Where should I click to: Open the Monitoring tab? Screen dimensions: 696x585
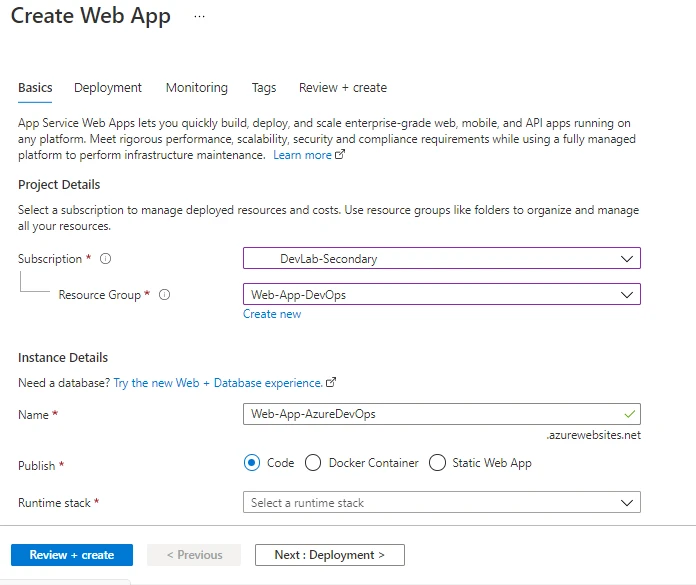[197, 88]
